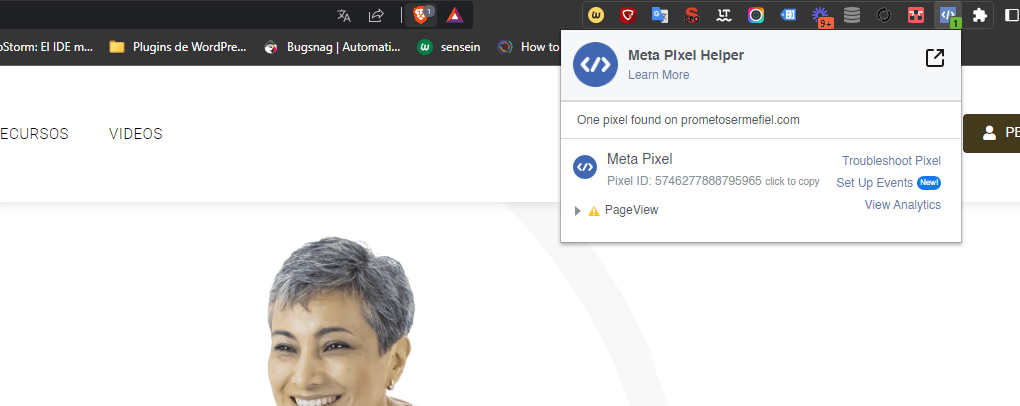
Task: Click the share page icon
Action: [376, 16]
